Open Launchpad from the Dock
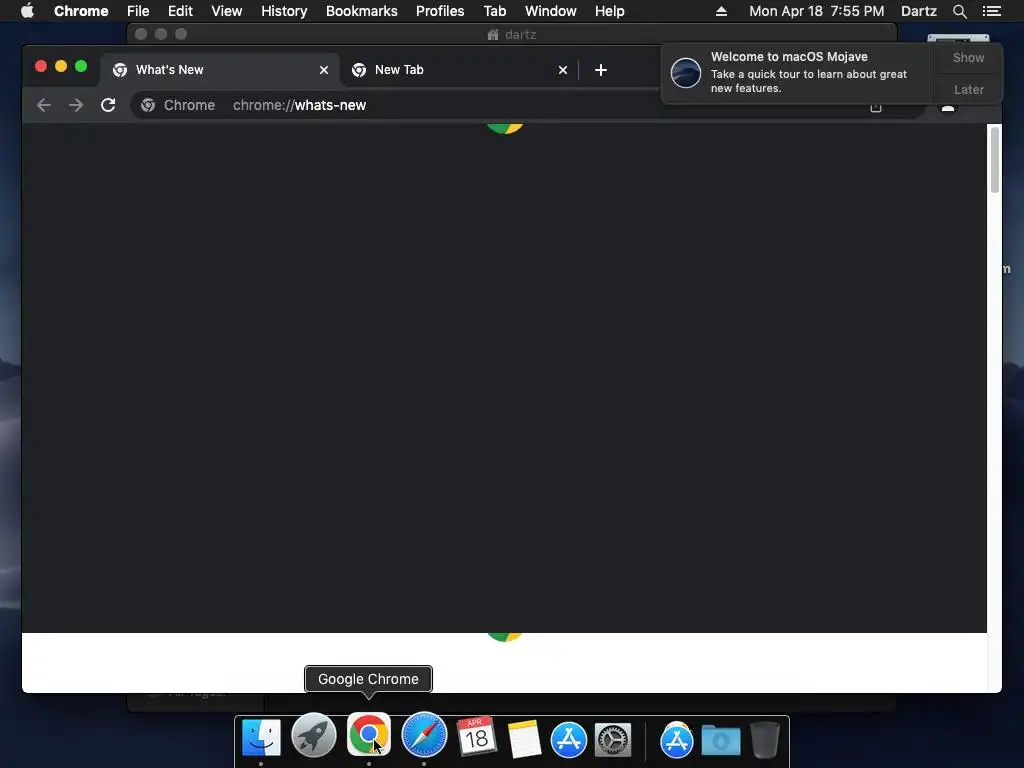Screen dimensions: 1024x768 [314, 737]
